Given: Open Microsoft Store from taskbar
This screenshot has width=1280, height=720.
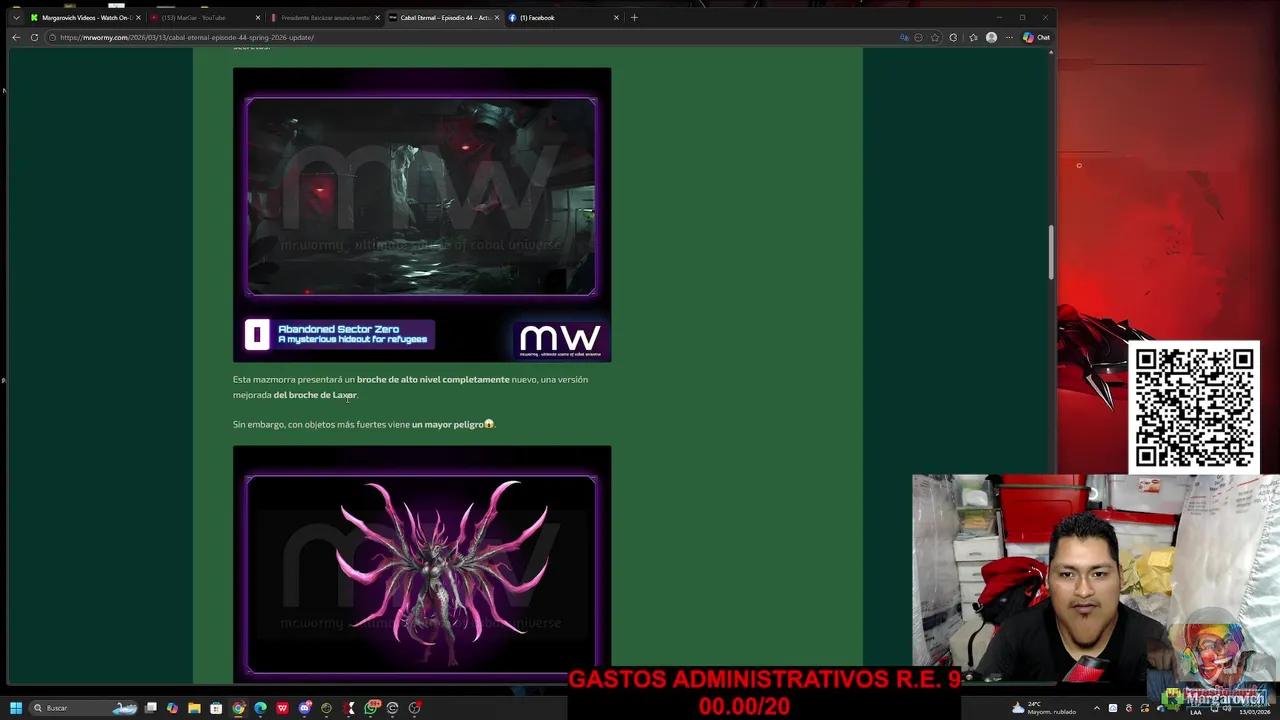Looking at the screenshot, I should 216,708.
